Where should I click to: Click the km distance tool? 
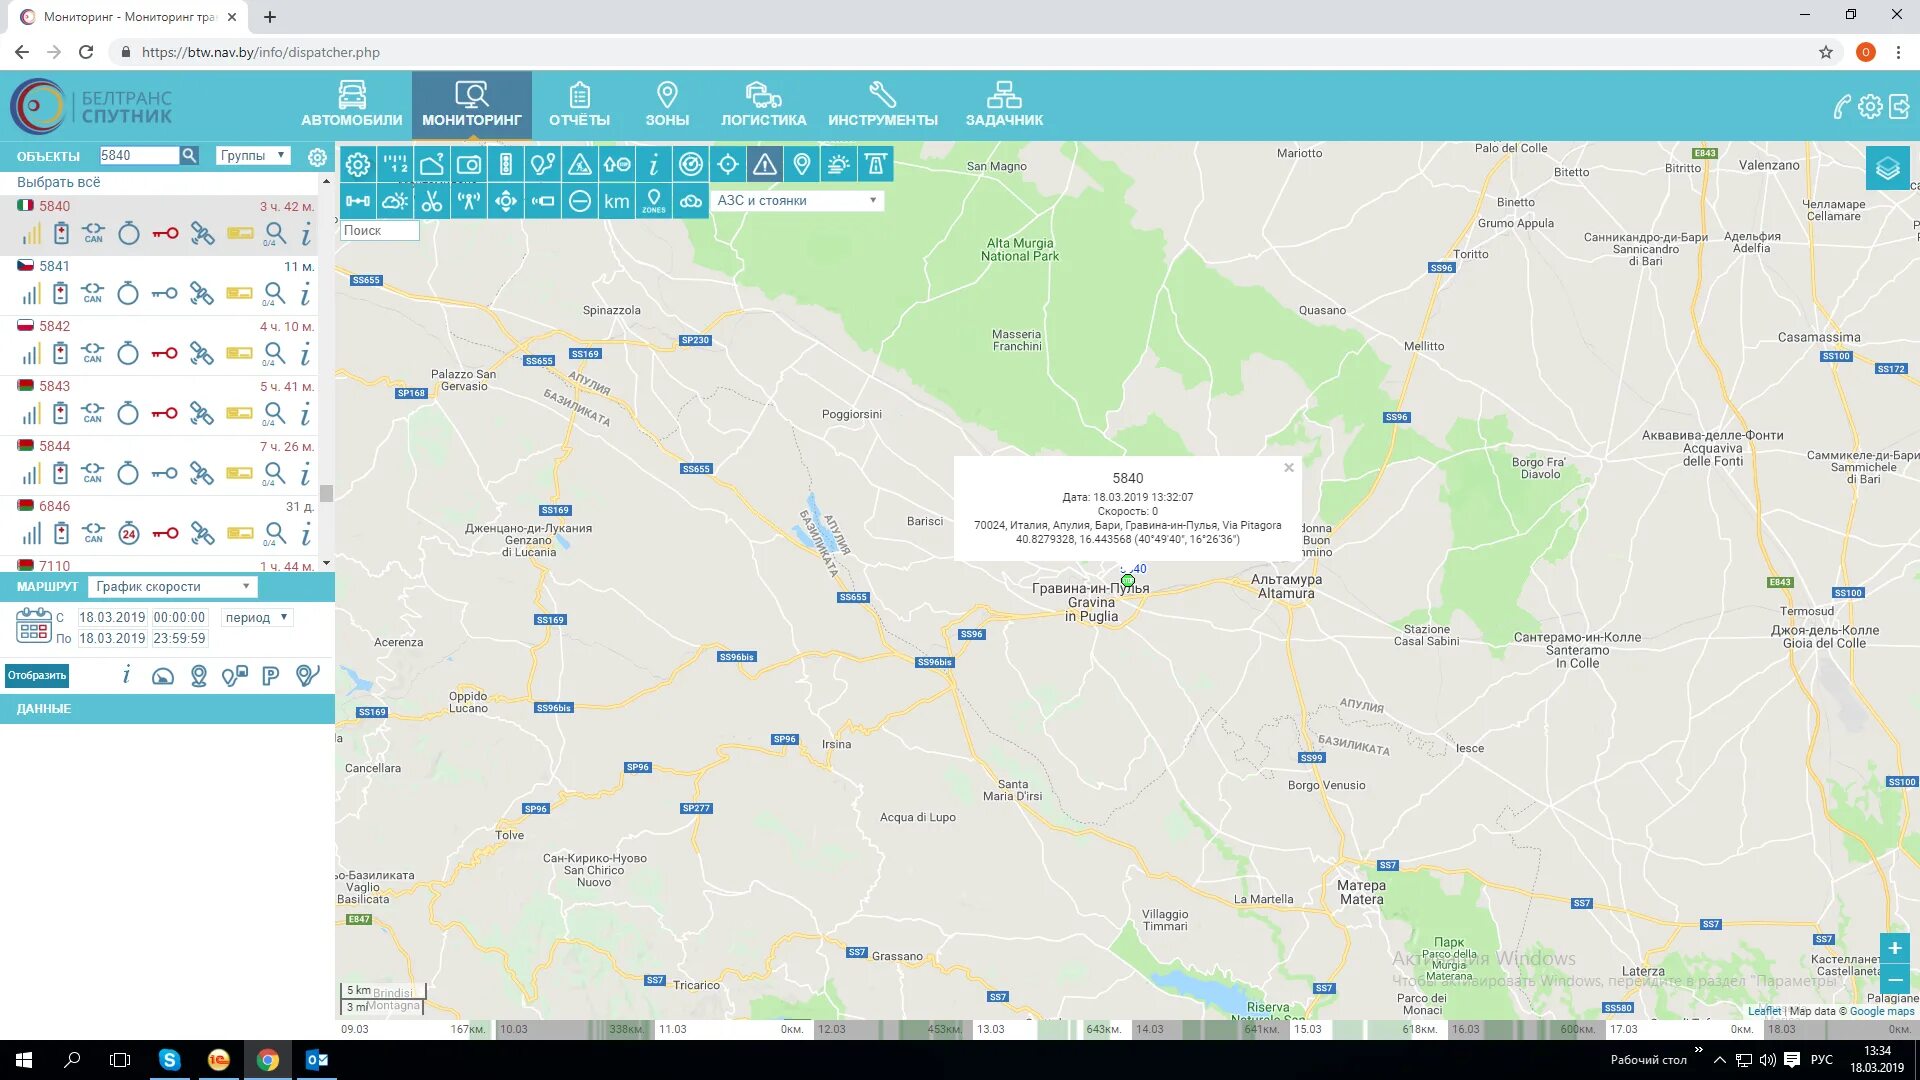coord(617,201)
